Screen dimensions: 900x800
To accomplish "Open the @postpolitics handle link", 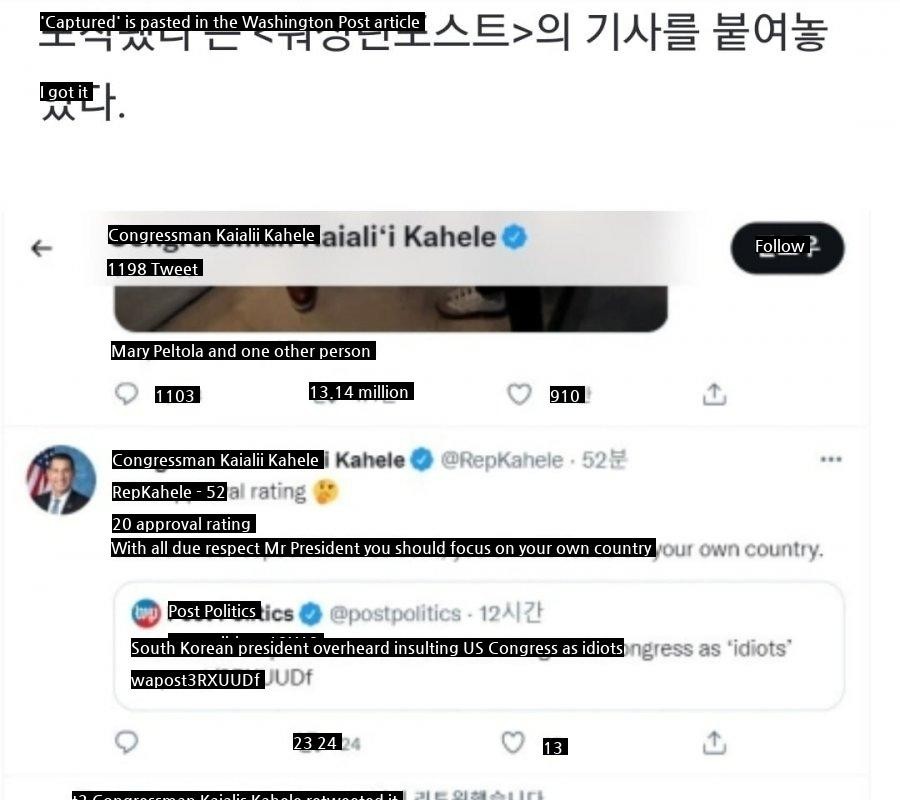I will 395,613.
